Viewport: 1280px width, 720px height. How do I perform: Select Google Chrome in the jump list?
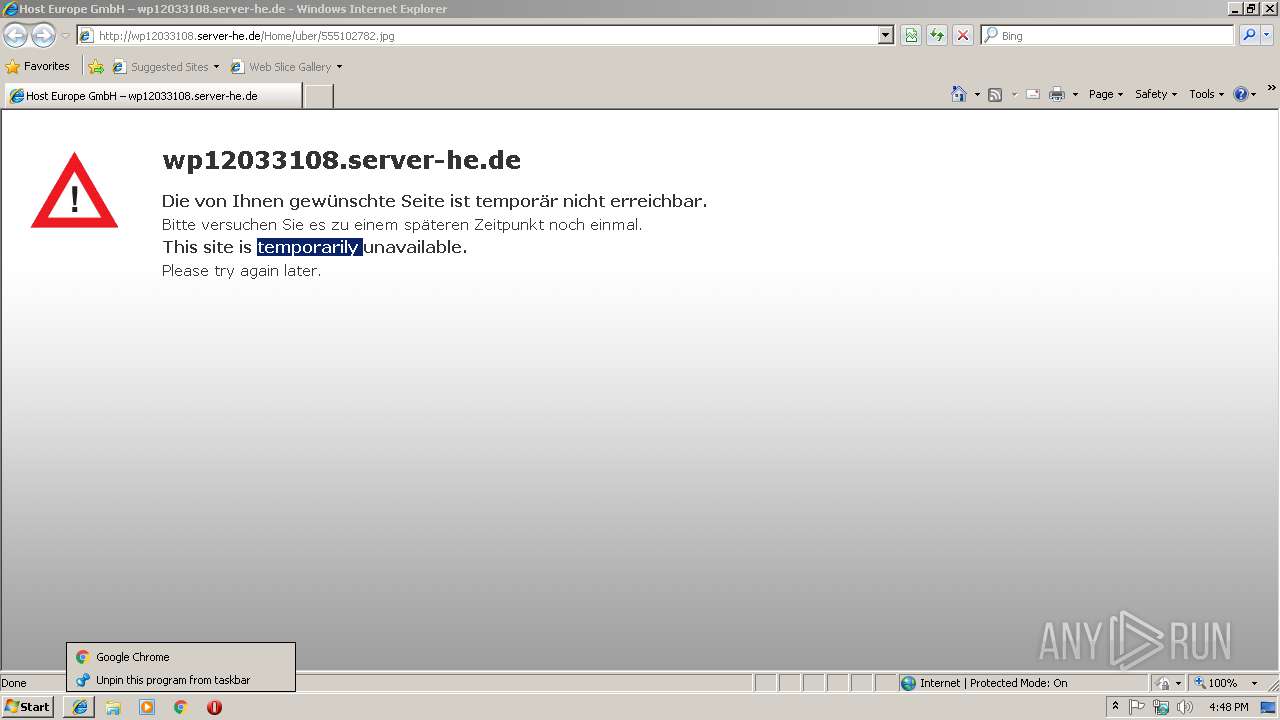(x=181, y=657)
